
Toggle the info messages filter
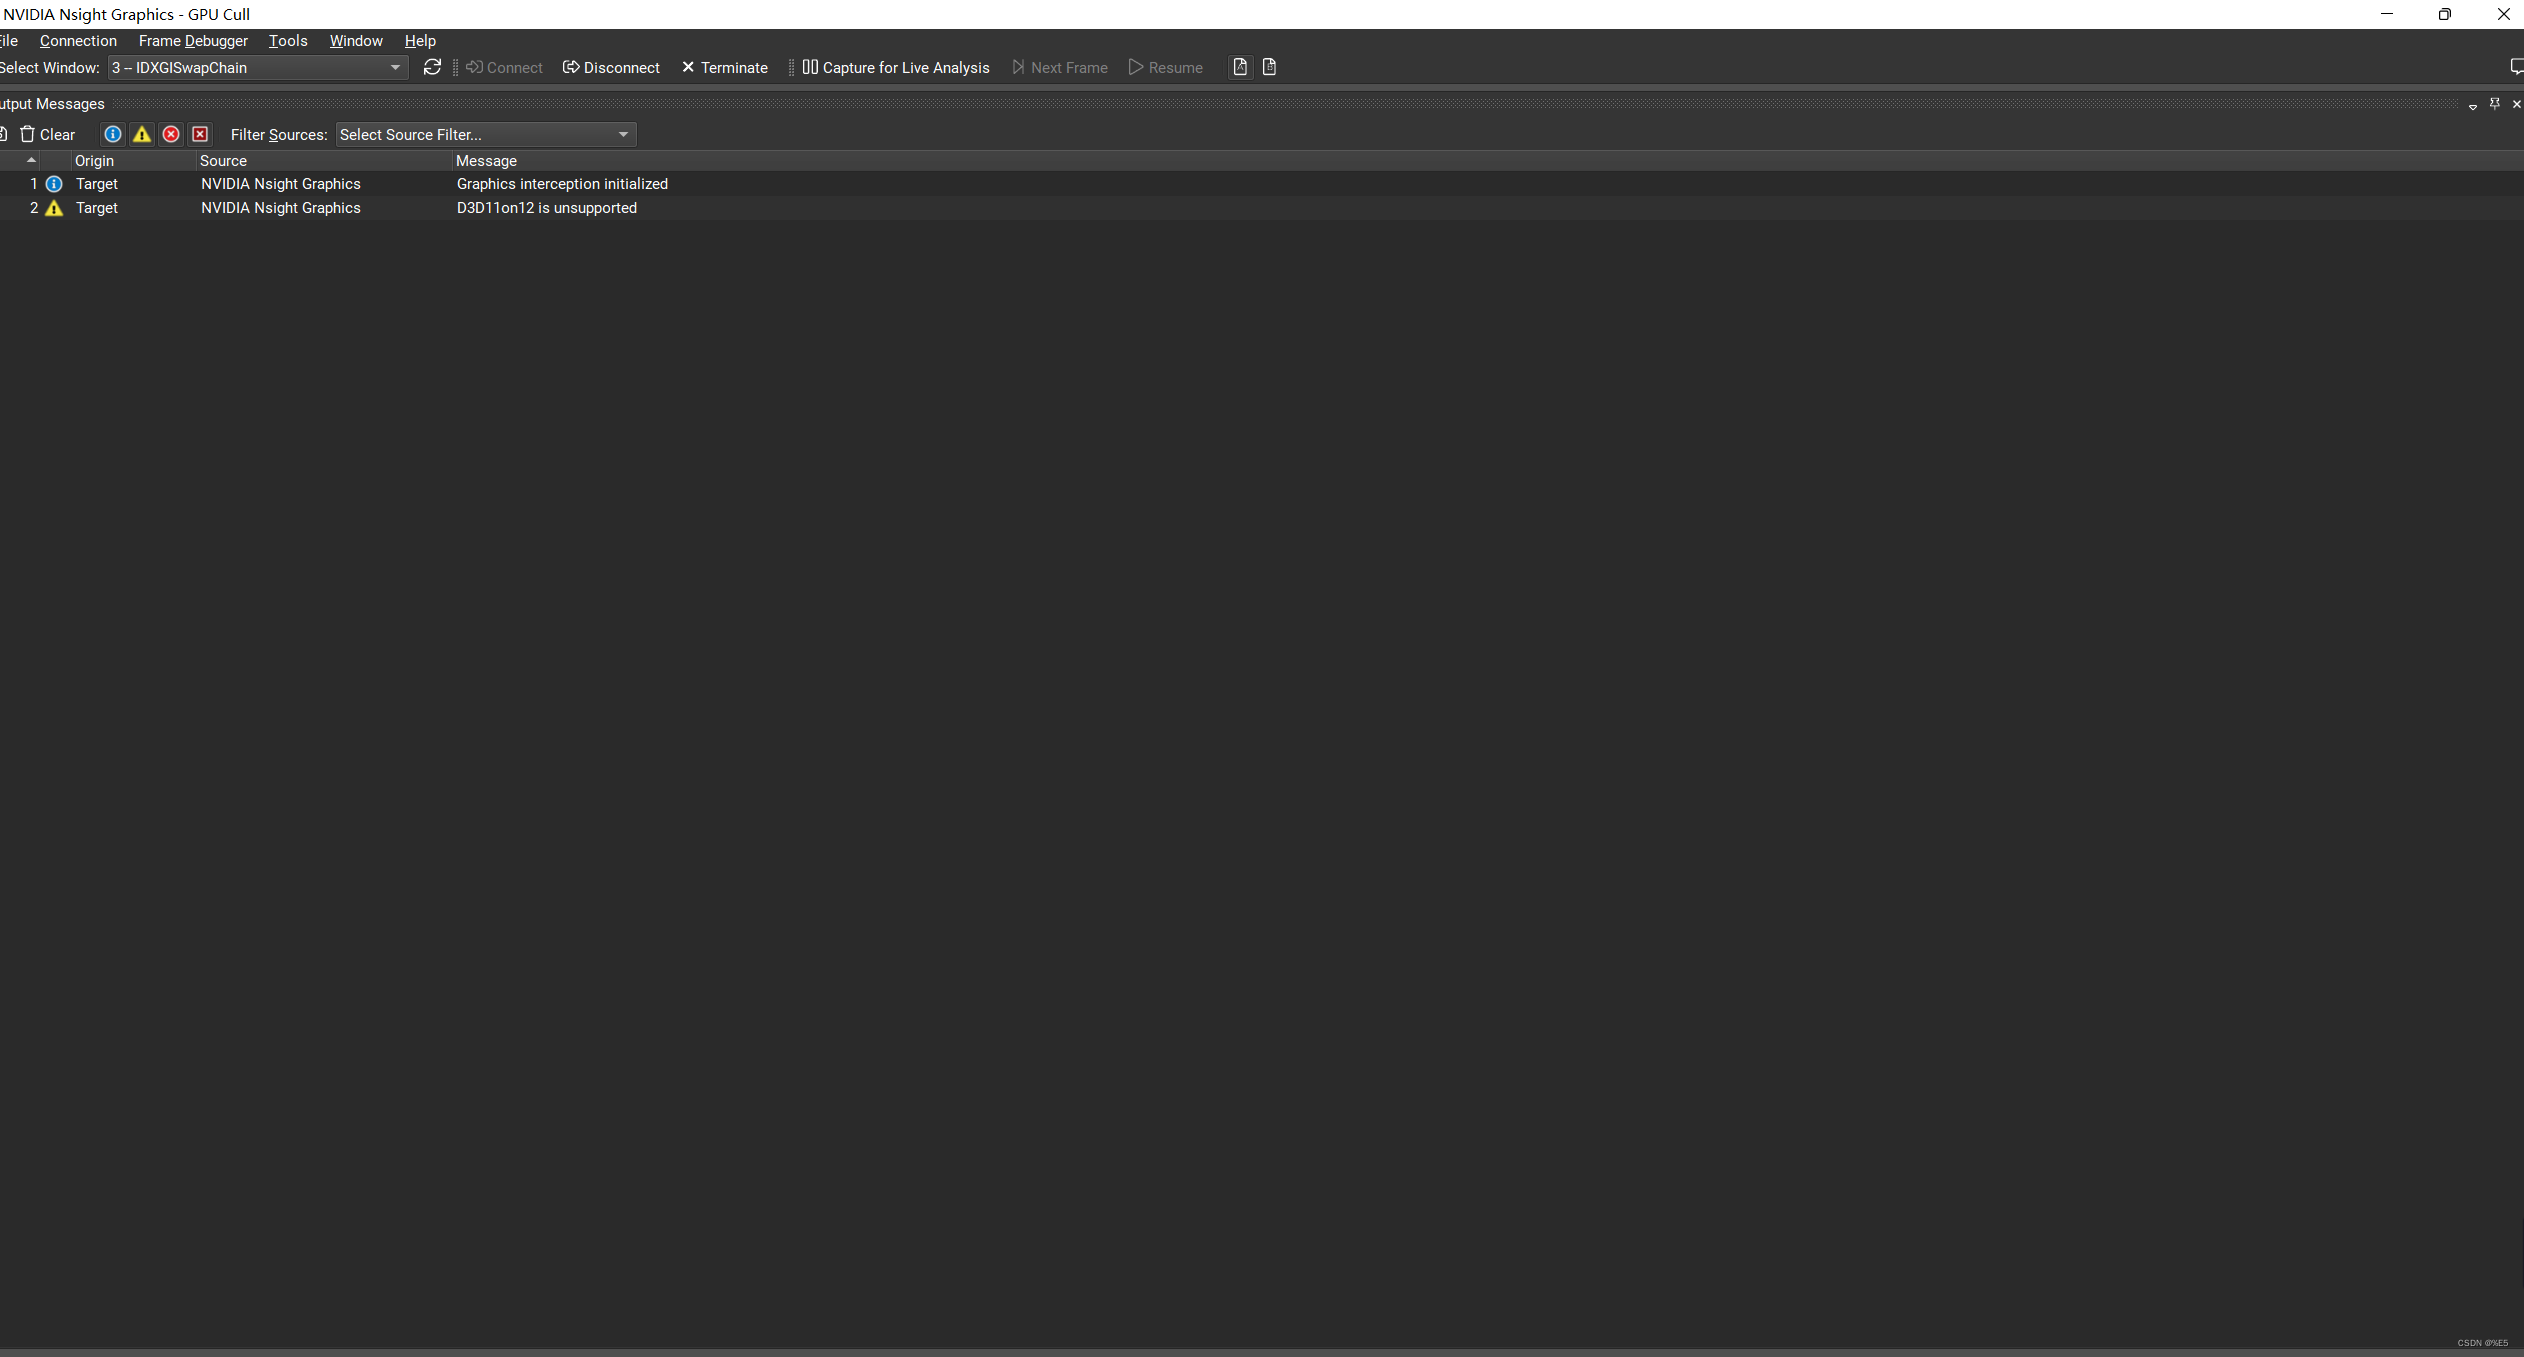click(x=113, y=134)
